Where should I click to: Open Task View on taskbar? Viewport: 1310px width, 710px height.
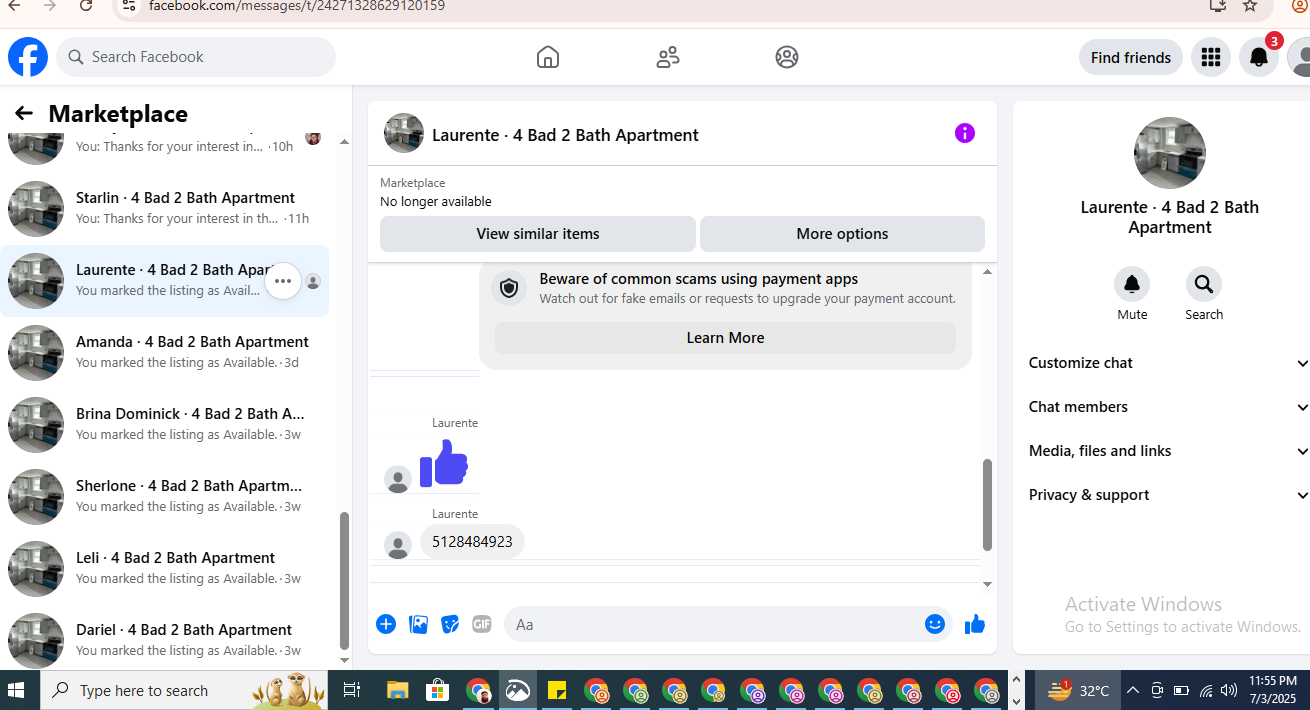pos(351,690)
